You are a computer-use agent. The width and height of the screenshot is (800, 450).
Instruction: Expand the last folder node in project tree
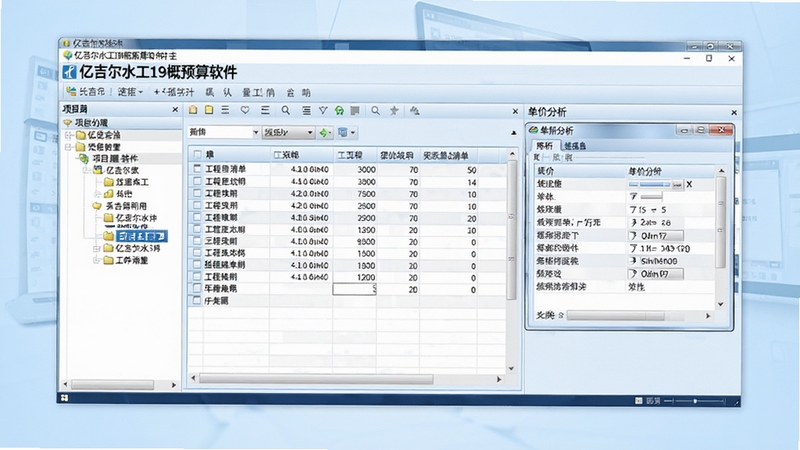96,260
